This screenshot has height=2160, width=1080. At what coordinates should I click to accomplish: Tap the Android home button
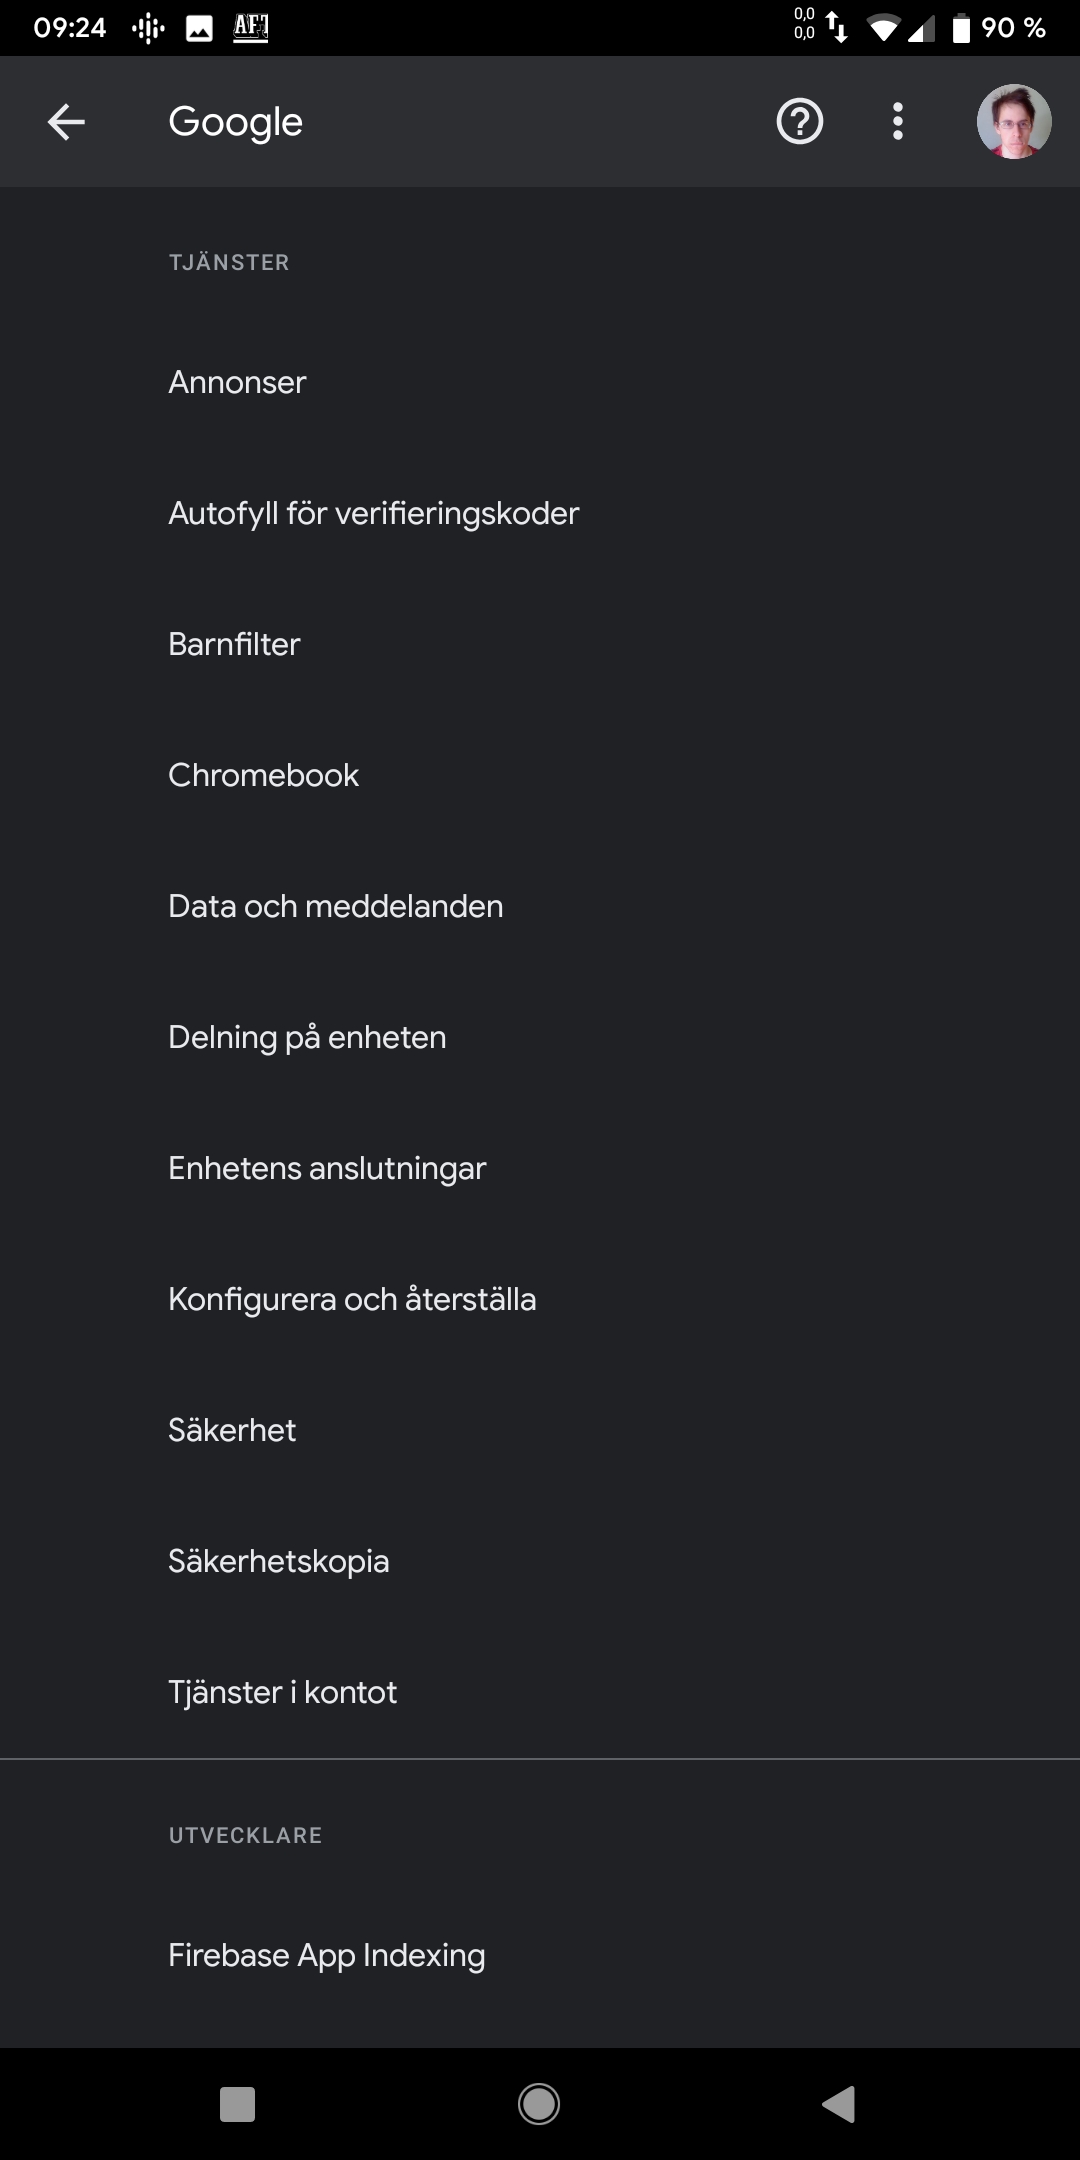539,2104
